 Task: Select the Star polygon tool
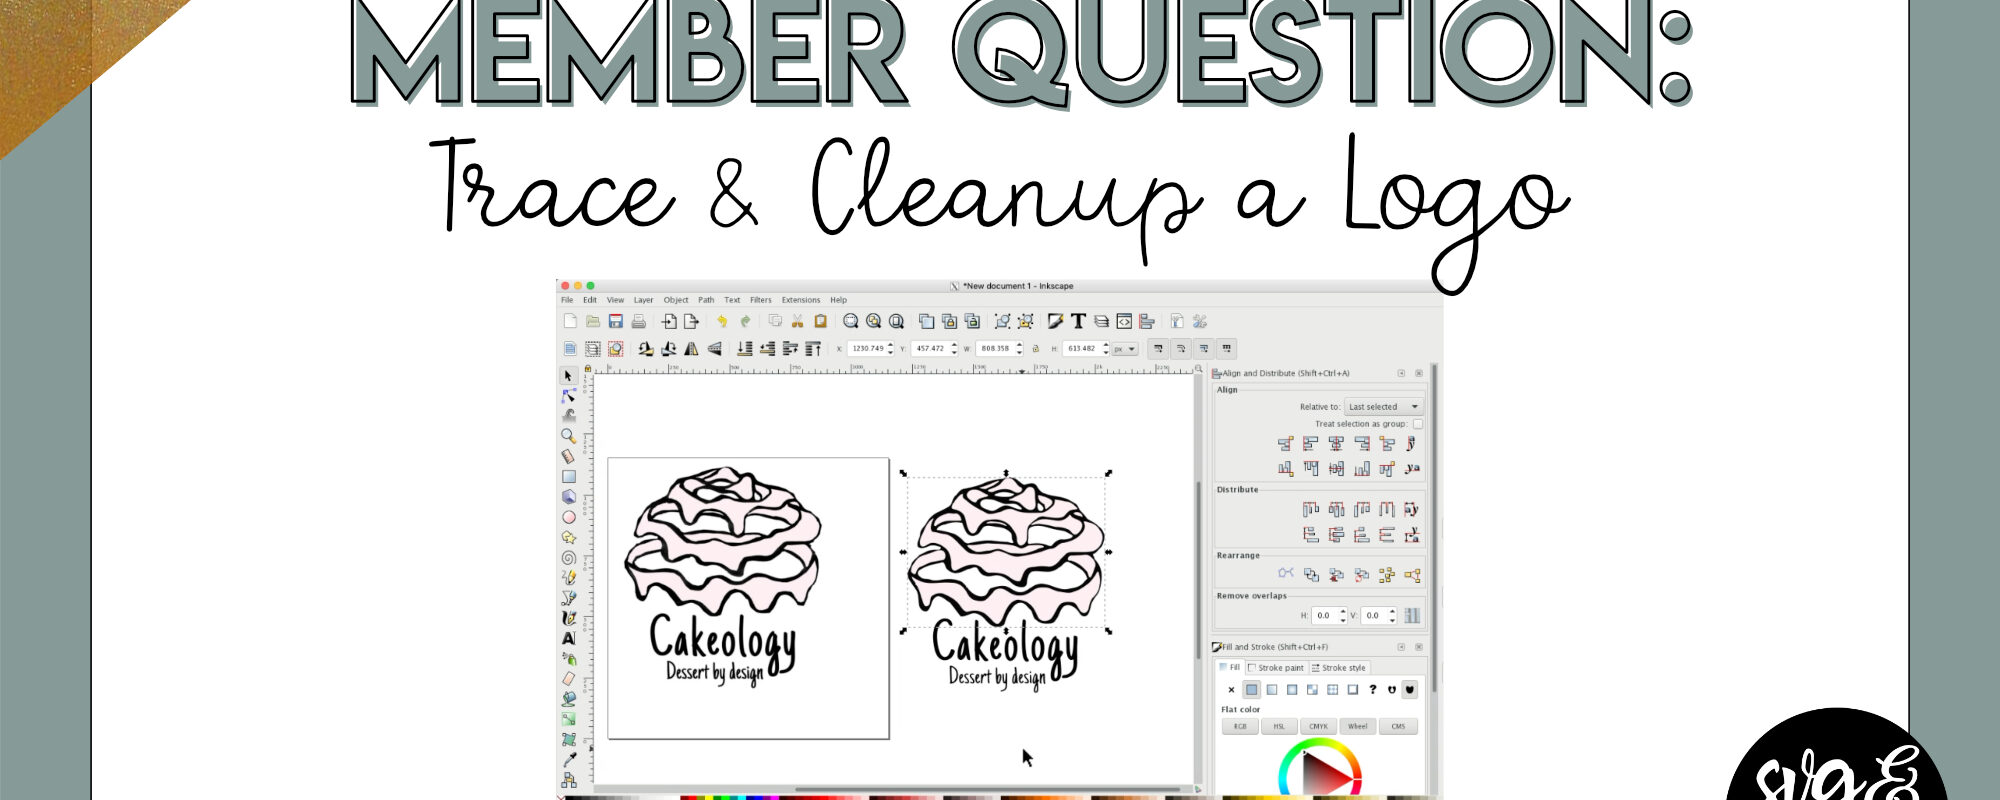click(x=568, y=537)
